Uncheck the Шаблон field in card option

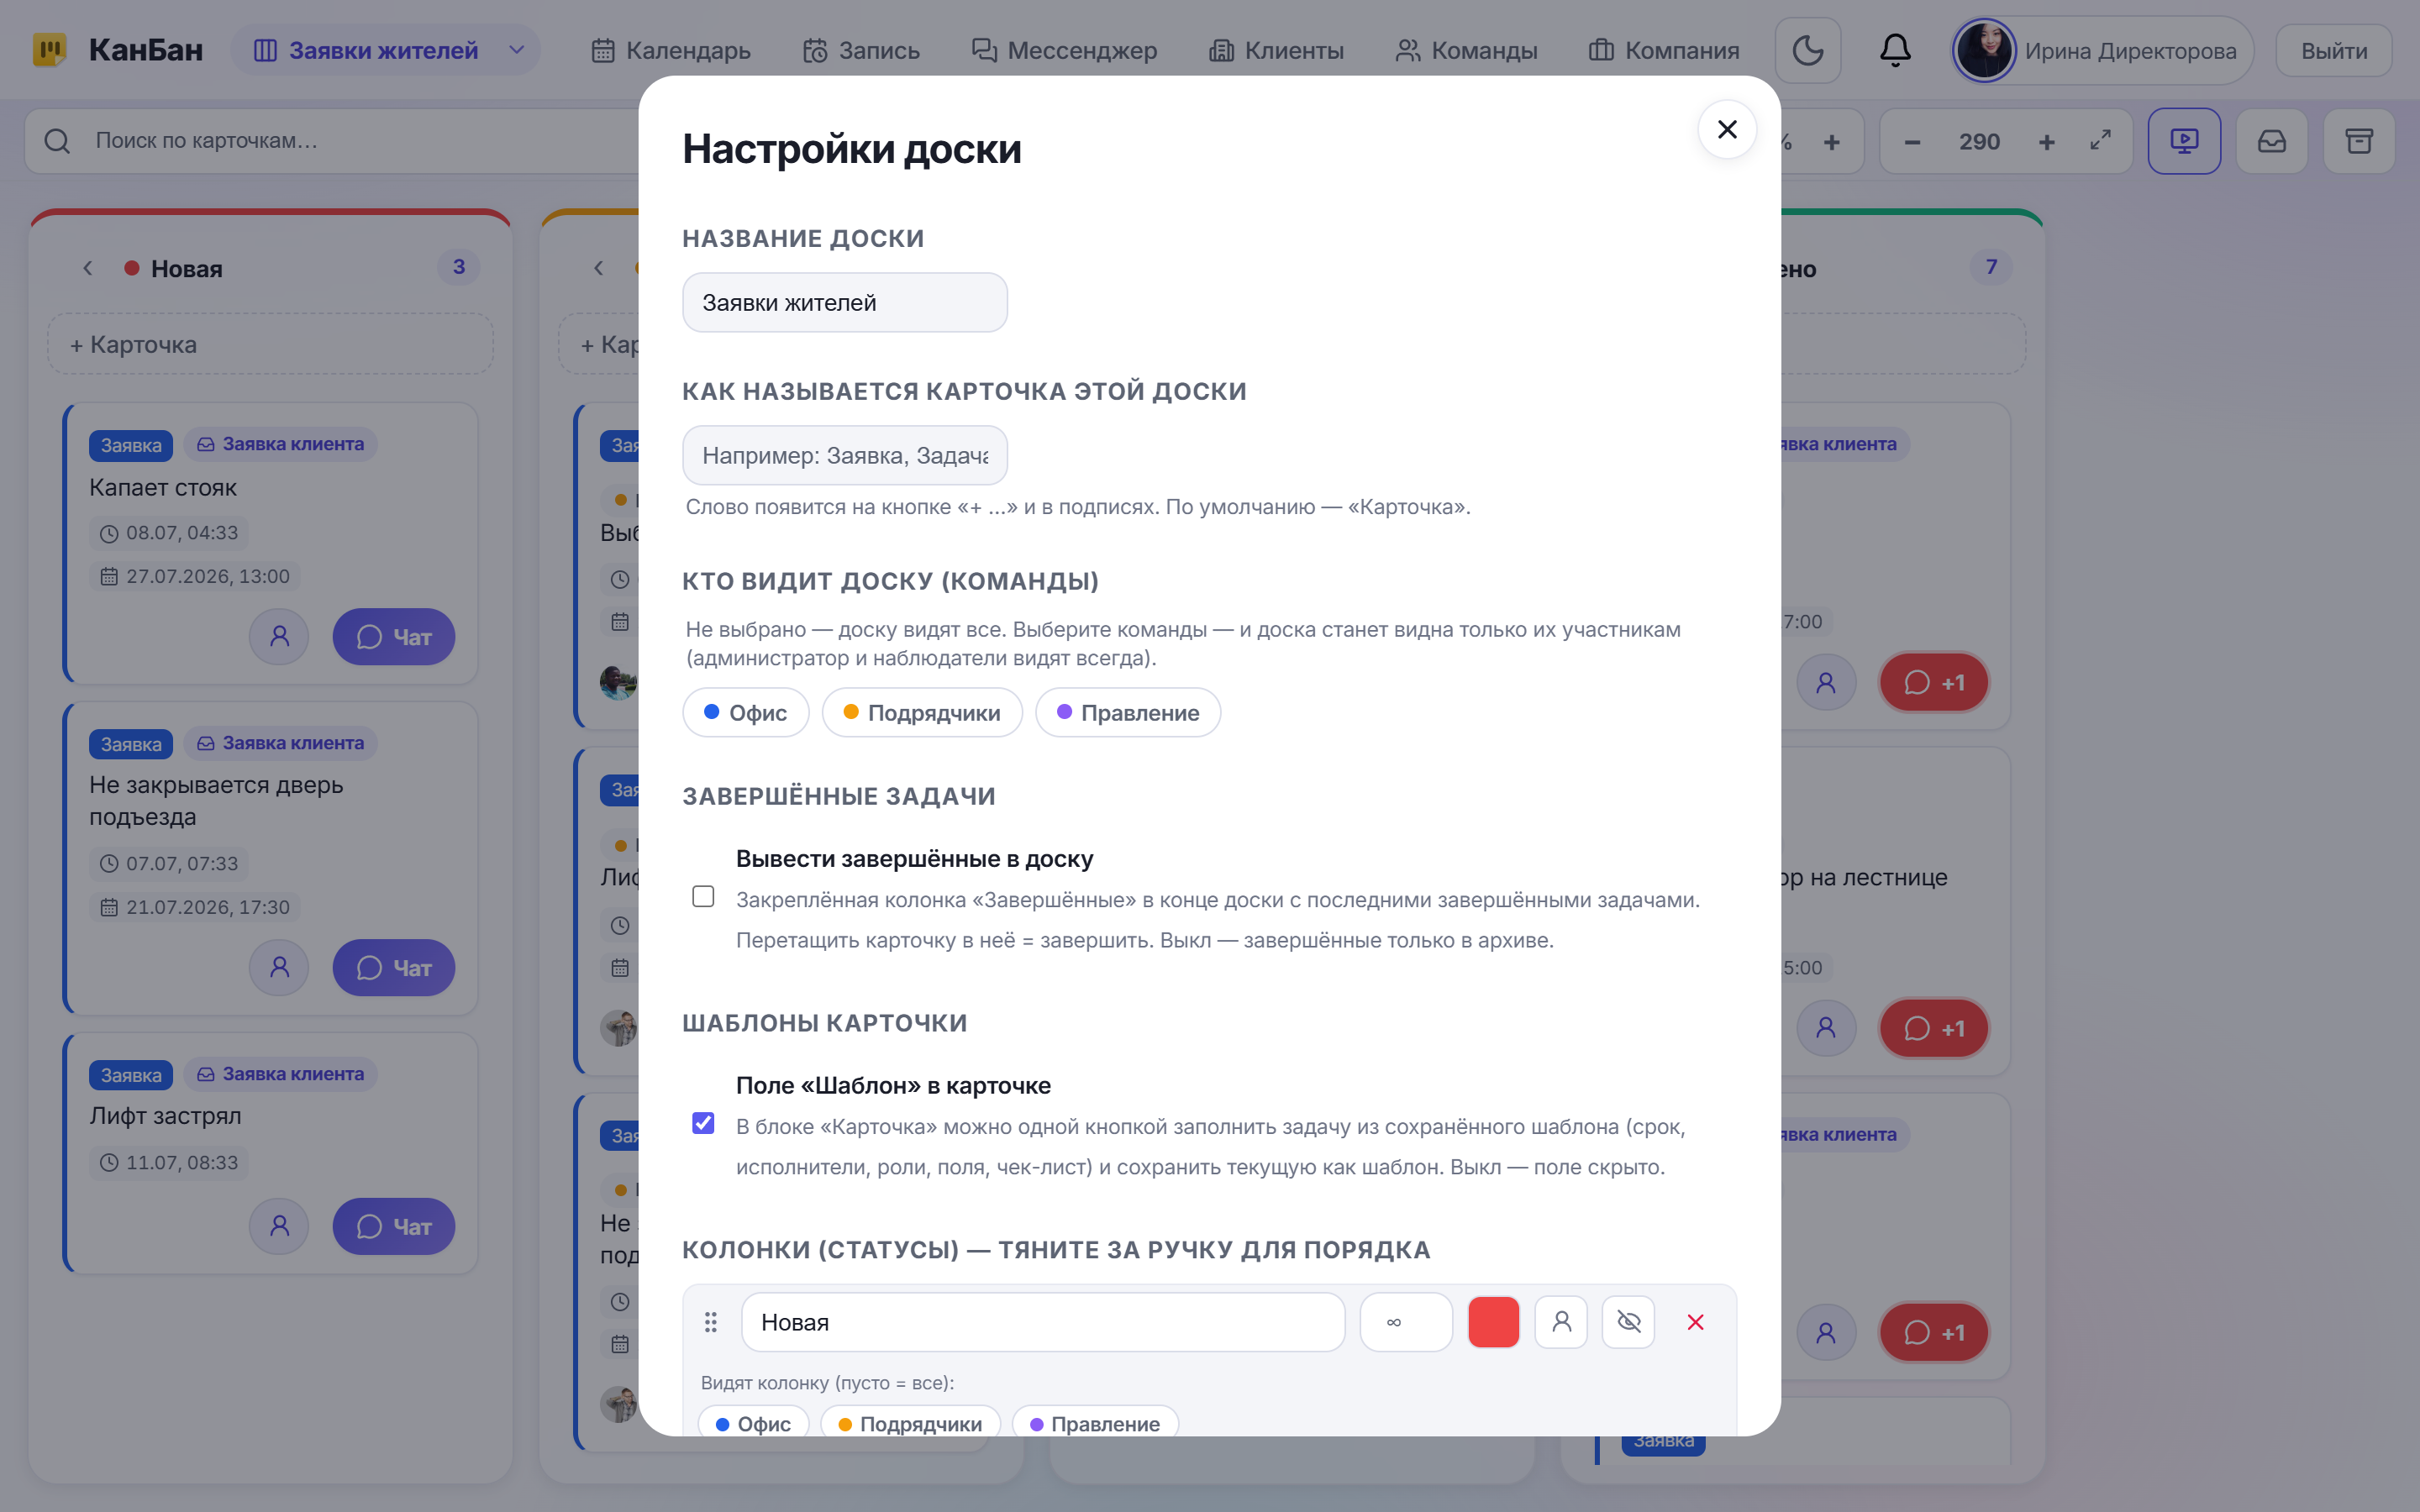coord(703,1123)
